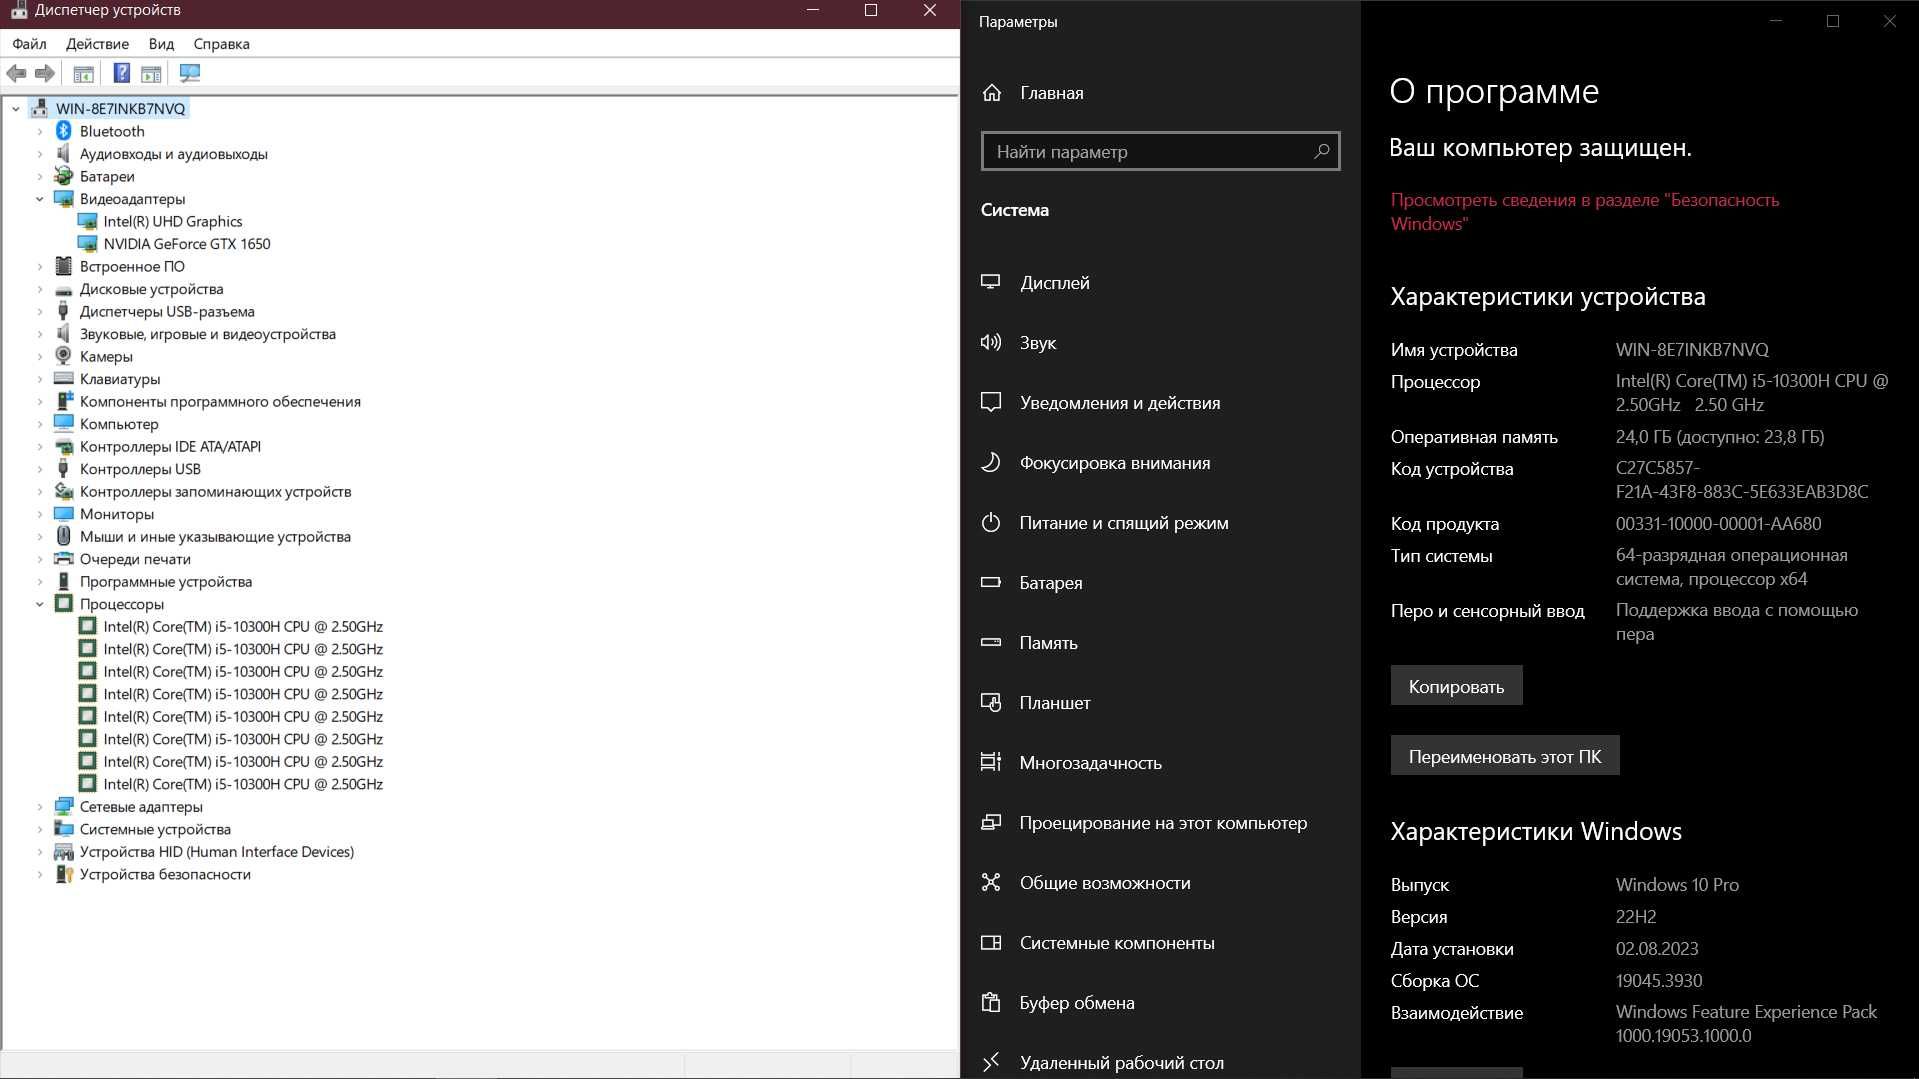Click the Batteries (Батареи) category icon
This screenshot has width=1919, height=1079.
coord(64,176)
